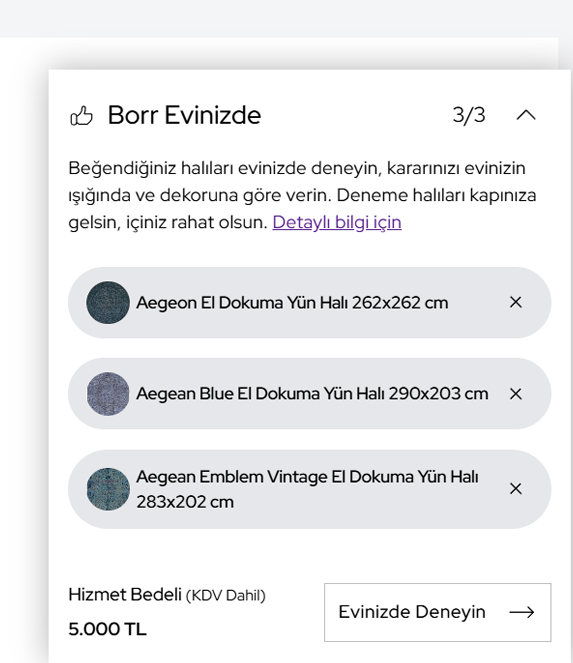Select Aegean Emblem Vintage 283x202 cm label
Screen dimensions: 573x663
point(307,489)
